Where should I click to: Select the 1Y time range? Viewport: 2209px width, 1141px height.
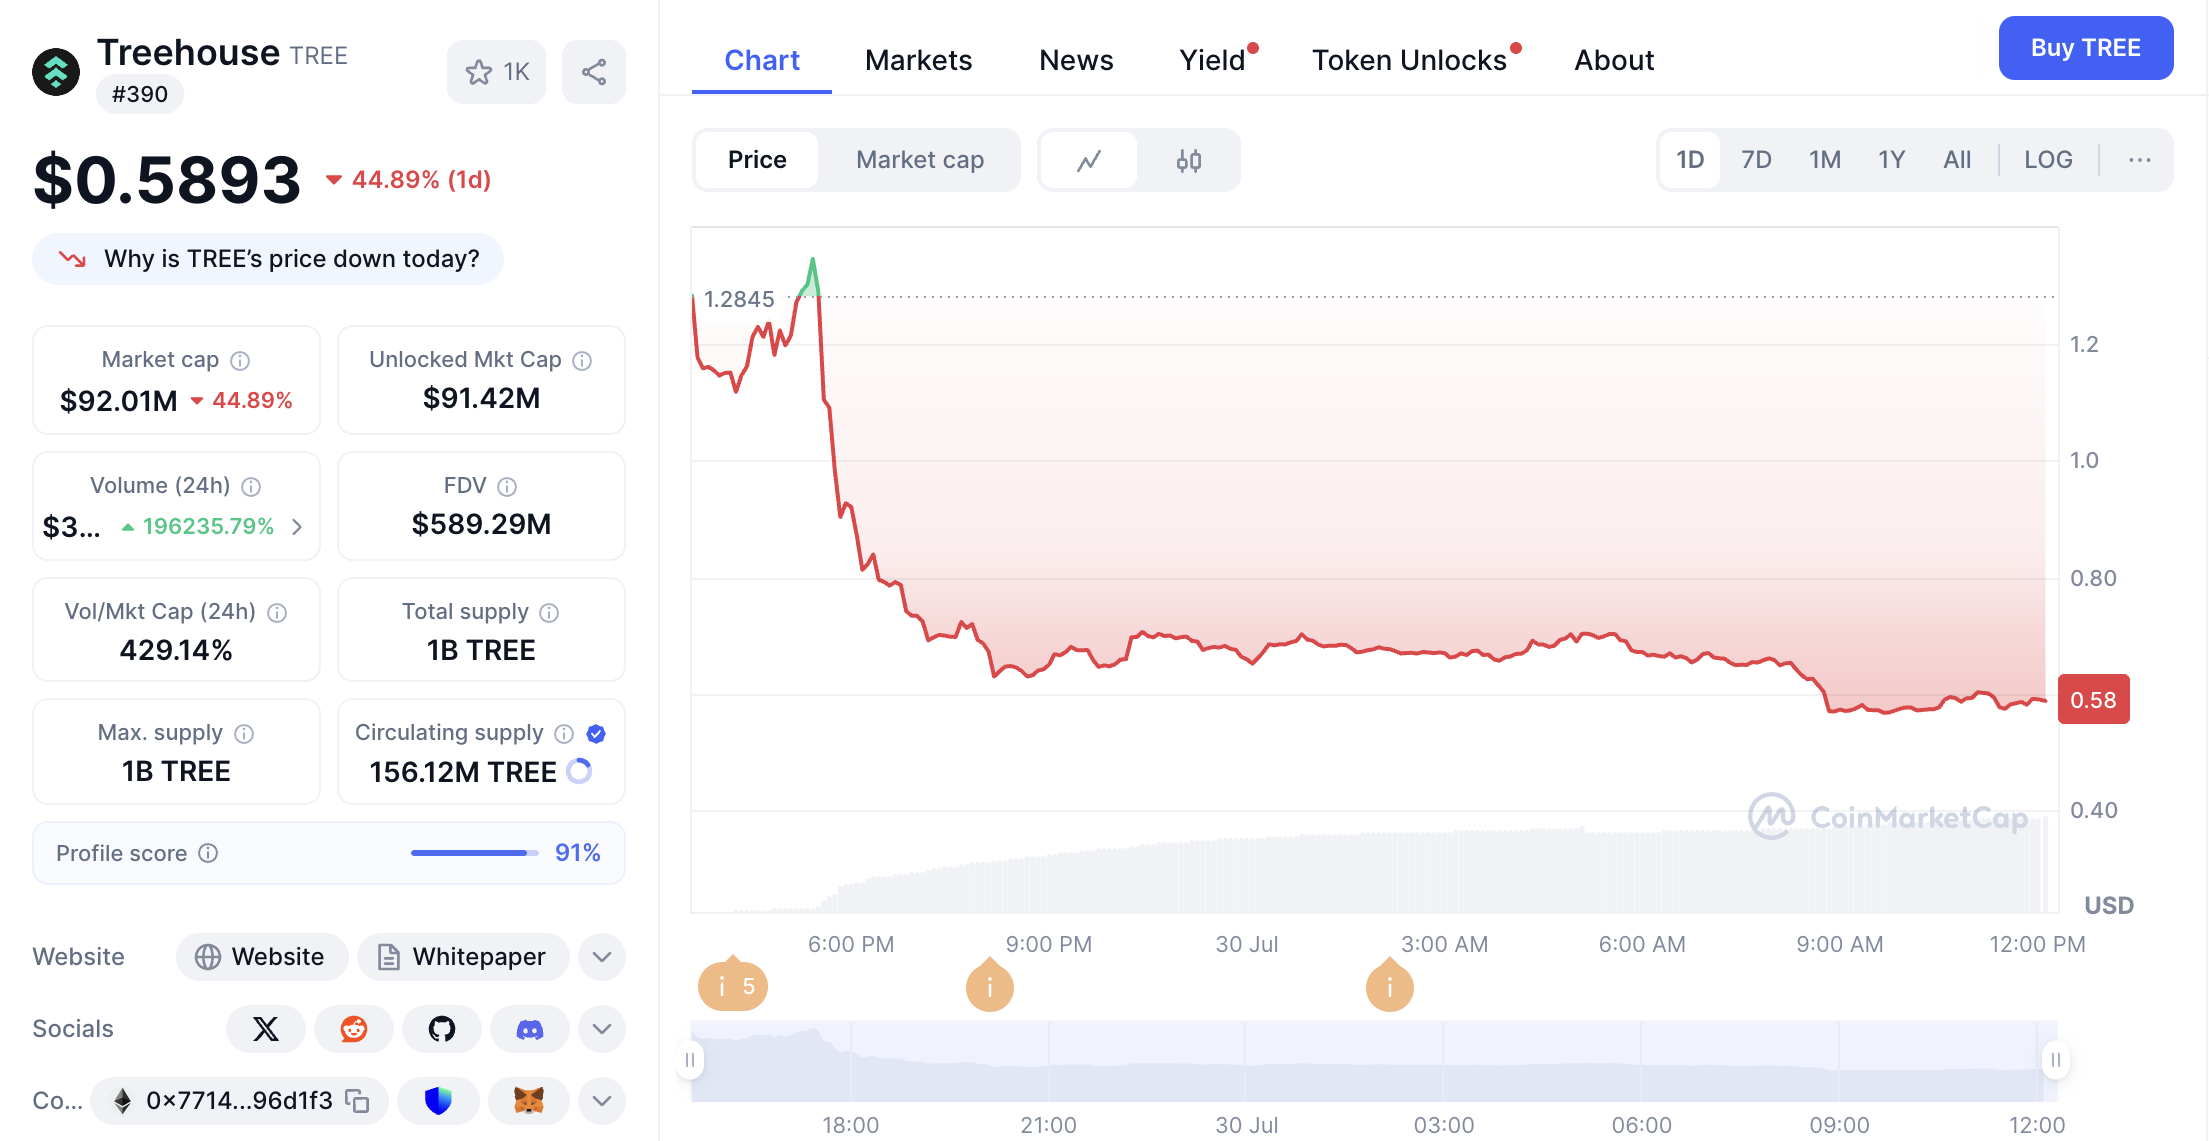pyautogui.click(x=1891, y=160)
